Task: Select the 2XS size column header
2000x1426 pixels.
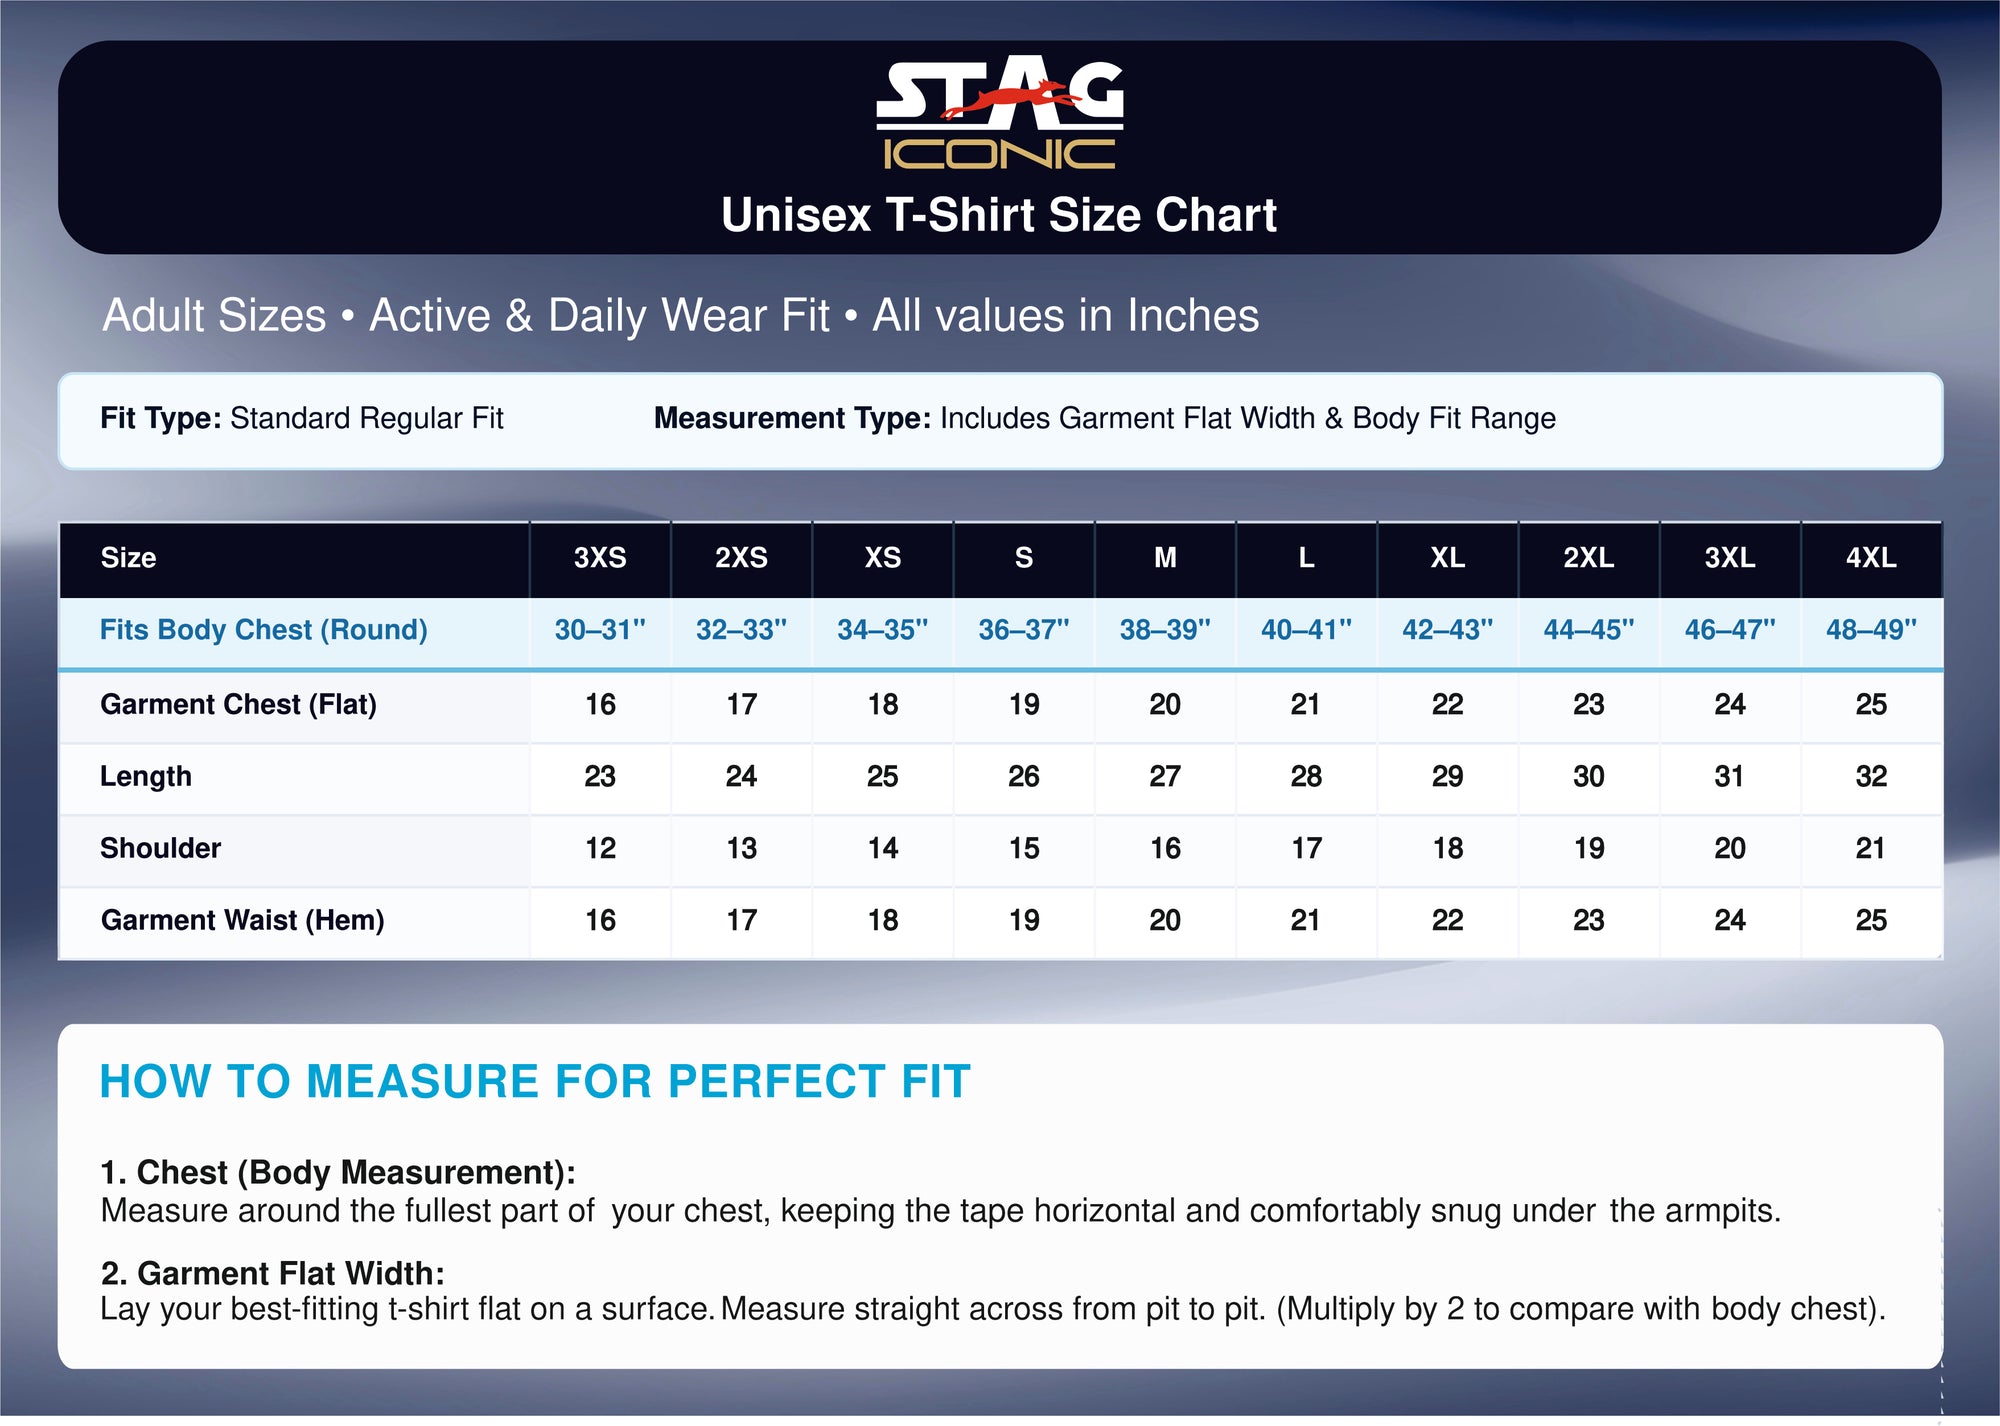Action: (741, 558)
